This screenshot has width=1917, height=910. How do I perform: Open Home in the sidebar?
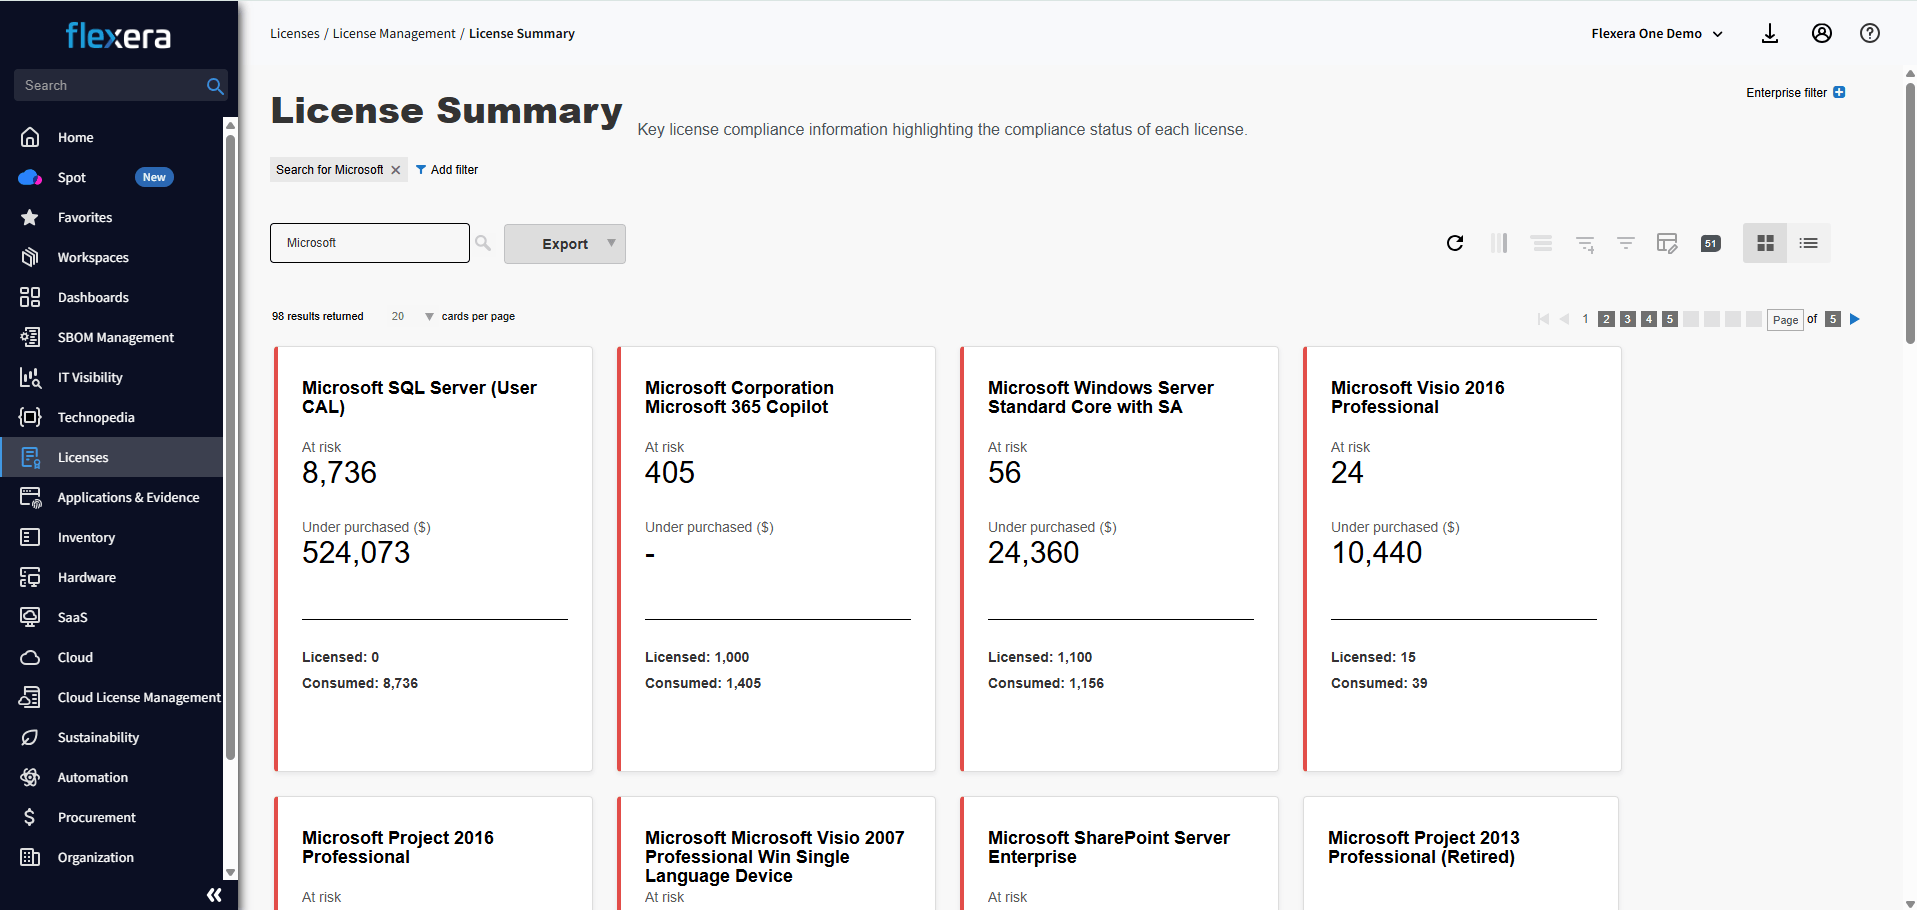(75, 137)
